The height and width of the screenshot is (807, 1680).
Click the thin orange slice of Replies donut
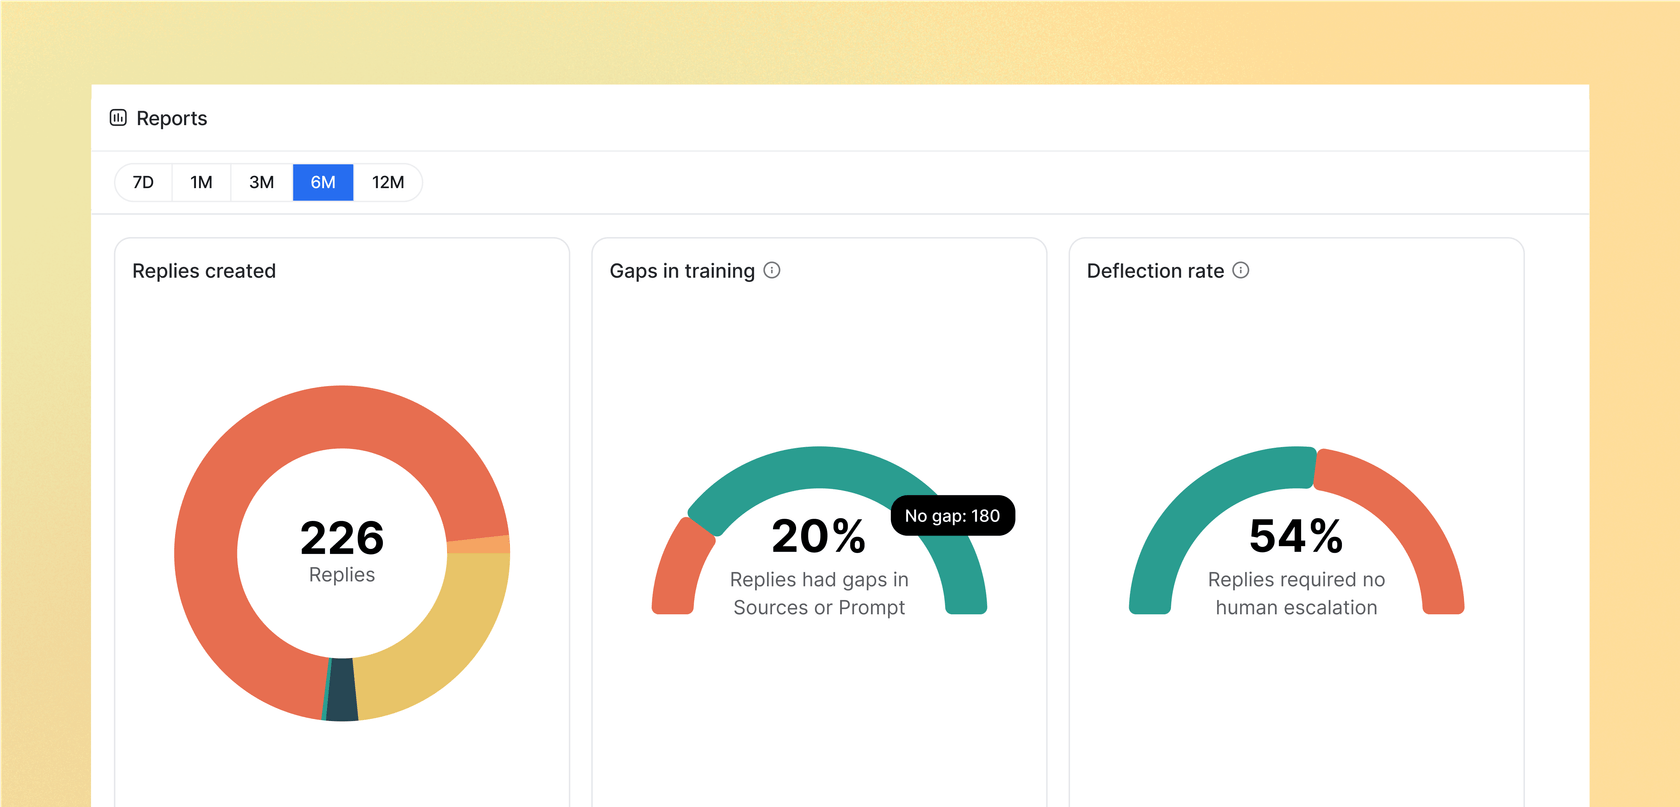[x=478, y=545]
